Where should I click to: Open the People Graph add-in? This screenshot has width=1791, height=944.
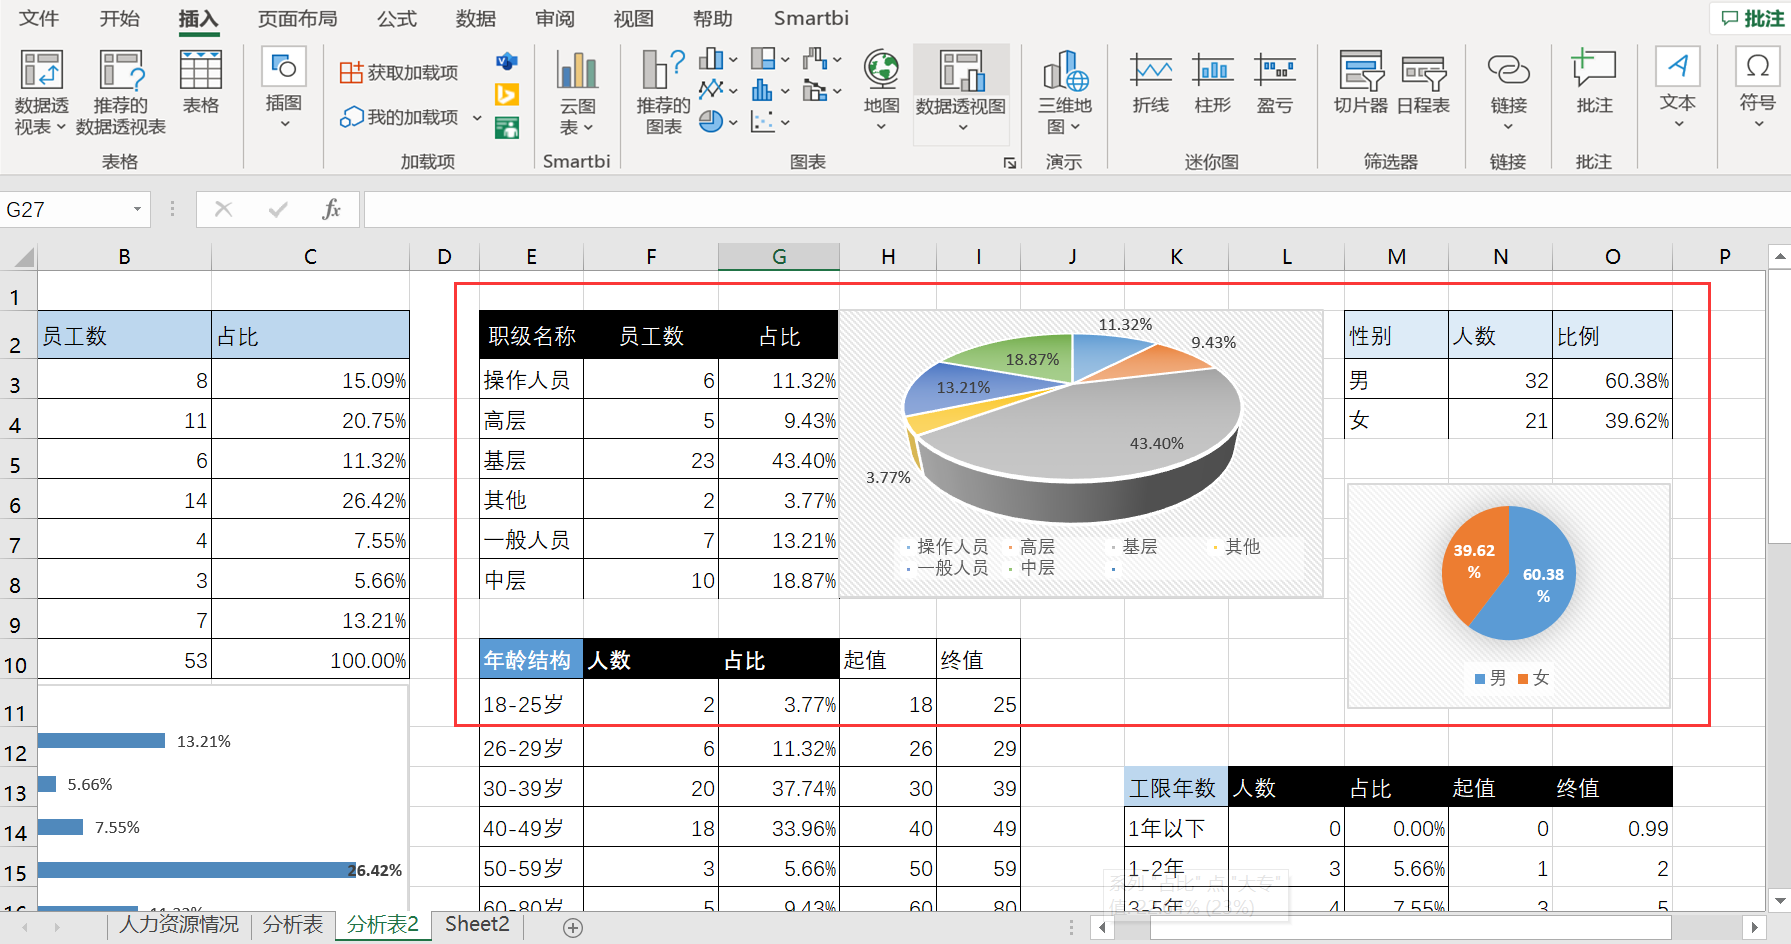pyautogui.click(x=507, y=127)
